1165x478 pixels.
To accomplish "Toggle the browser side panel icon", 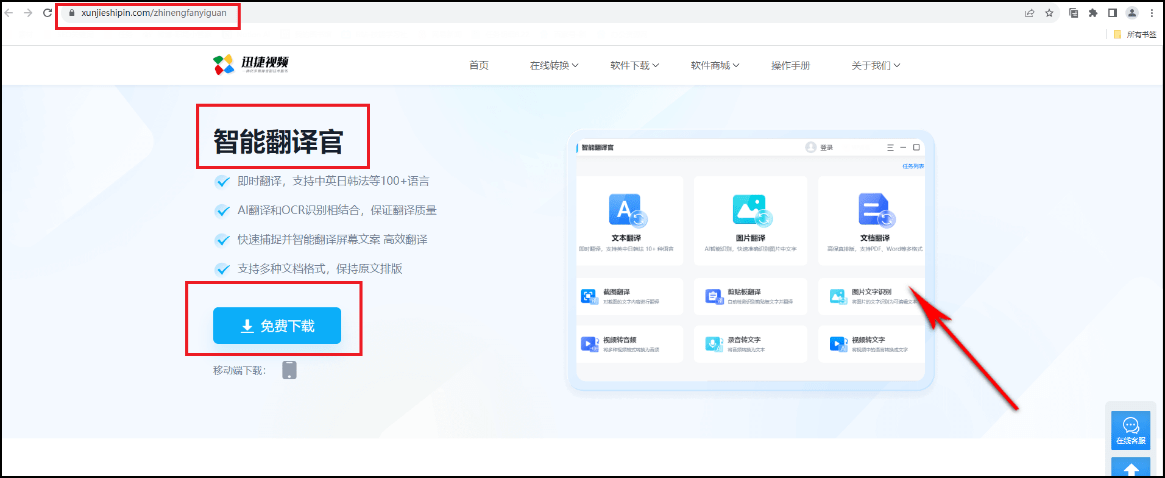I will (1112, 13).
